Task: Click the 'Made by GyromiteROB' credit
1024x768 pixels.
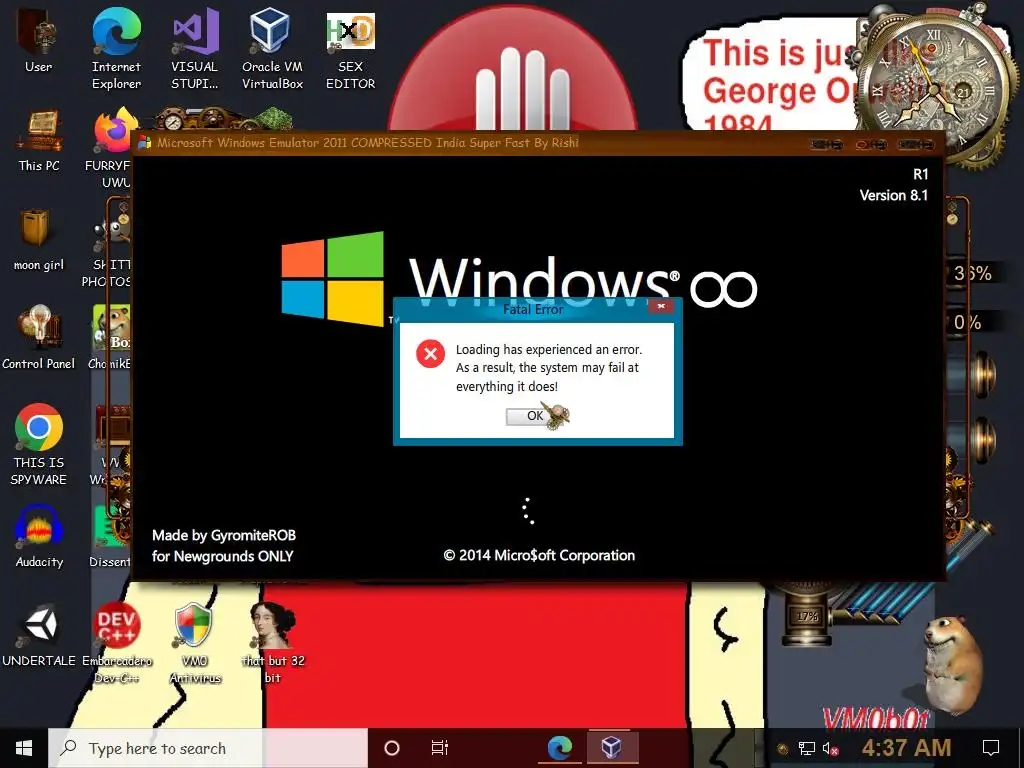Action: (224, 536)
